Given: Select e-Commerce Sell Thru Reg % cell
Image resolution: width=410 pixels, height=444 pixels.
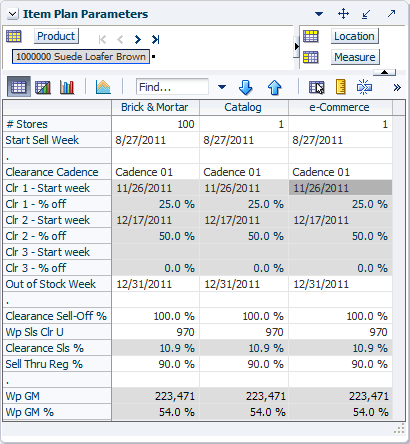Looking at the screenshot, I should 340,364.
